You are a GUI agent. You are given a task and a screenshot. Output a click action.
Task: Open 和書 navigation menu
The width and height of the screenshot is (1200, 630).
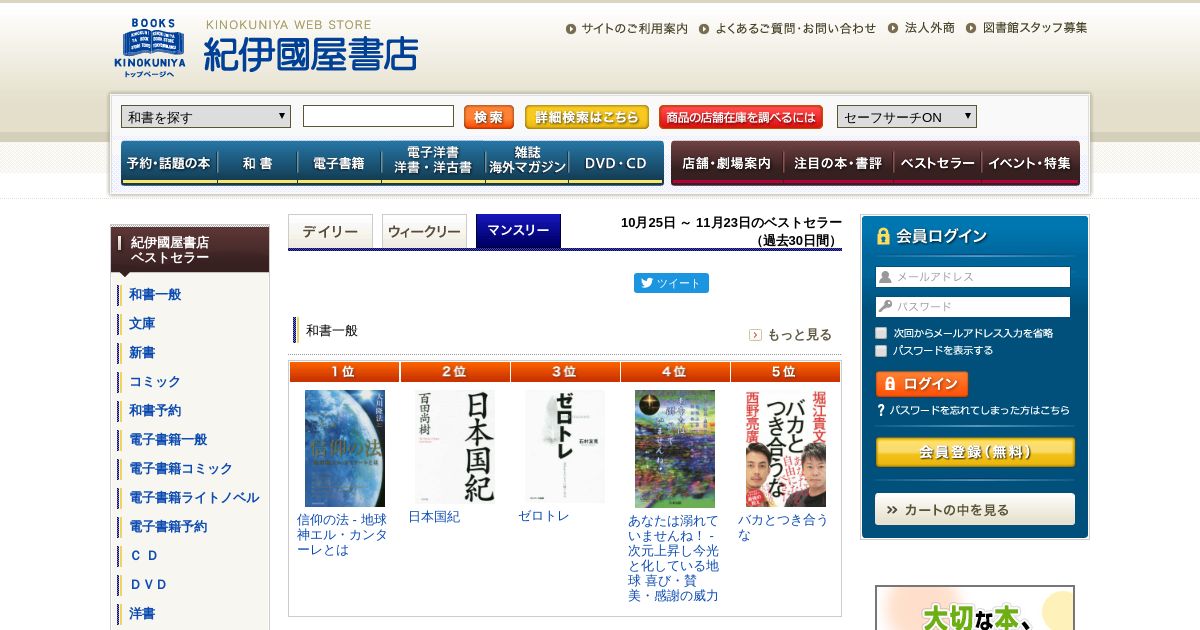[257, 163]
